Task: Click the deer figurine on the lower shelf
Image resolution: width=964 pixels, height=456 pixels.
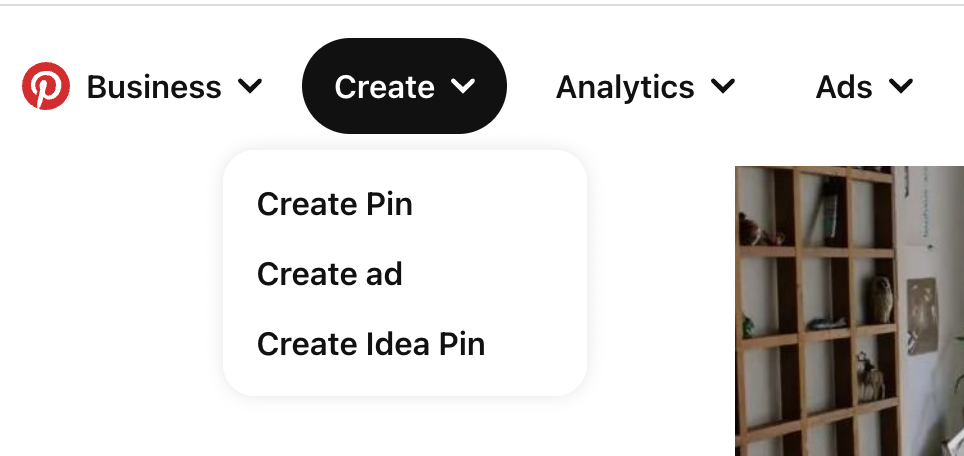Action: pos(870,380)
